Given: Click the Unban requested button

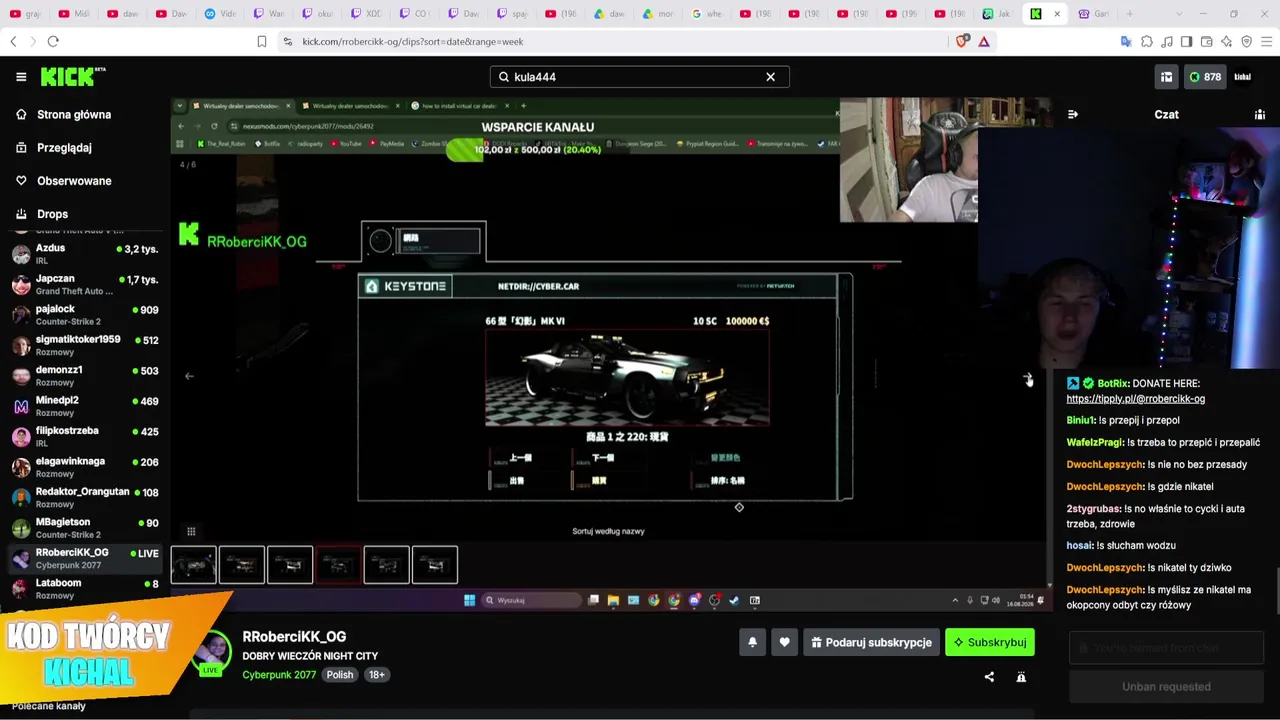Looking at the screenshot, I should 1166,687.
